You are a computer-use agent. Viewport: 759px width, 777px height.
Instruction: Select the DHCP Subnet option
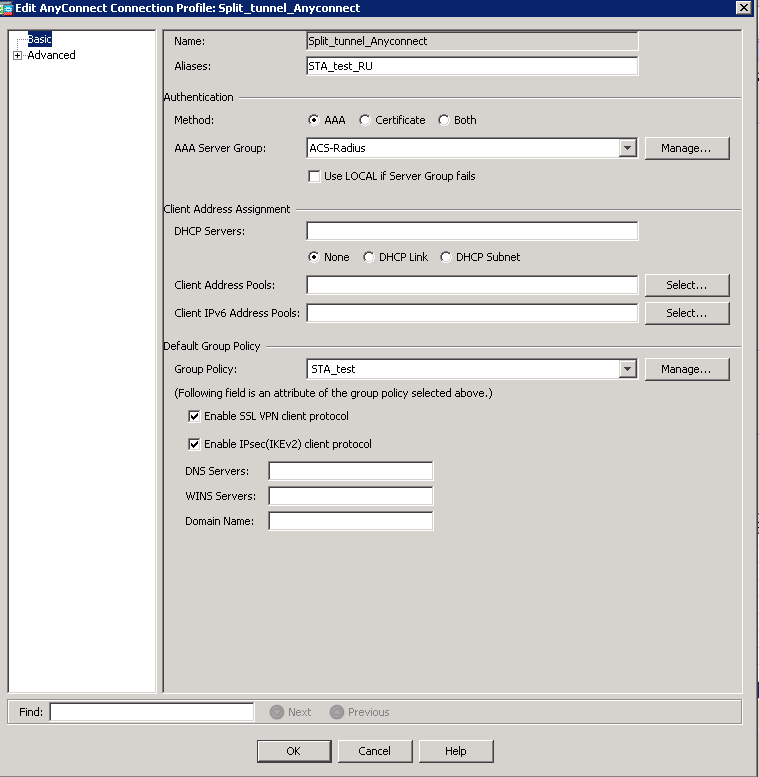(445, 257)
